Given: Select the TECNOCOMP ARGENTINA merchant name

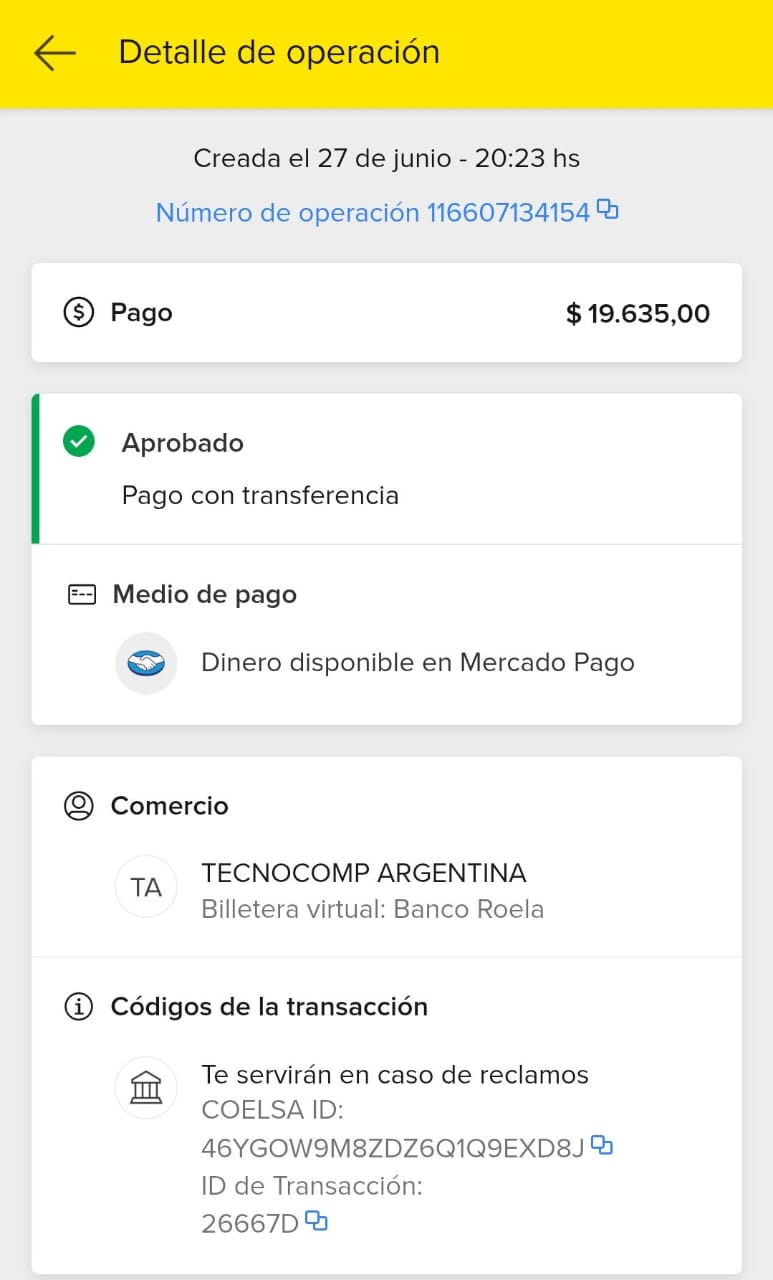Looking at the screenshot, I should 364,873.
